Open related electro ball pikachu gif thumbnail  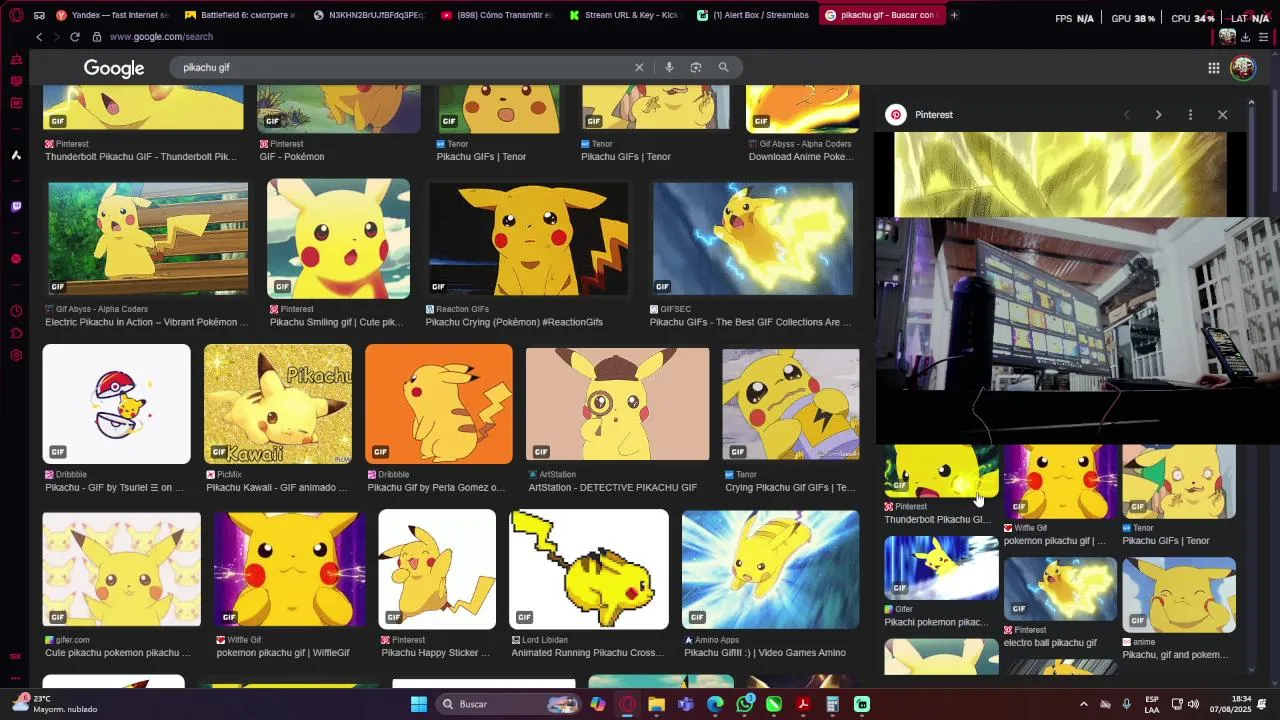(1060, 589)
